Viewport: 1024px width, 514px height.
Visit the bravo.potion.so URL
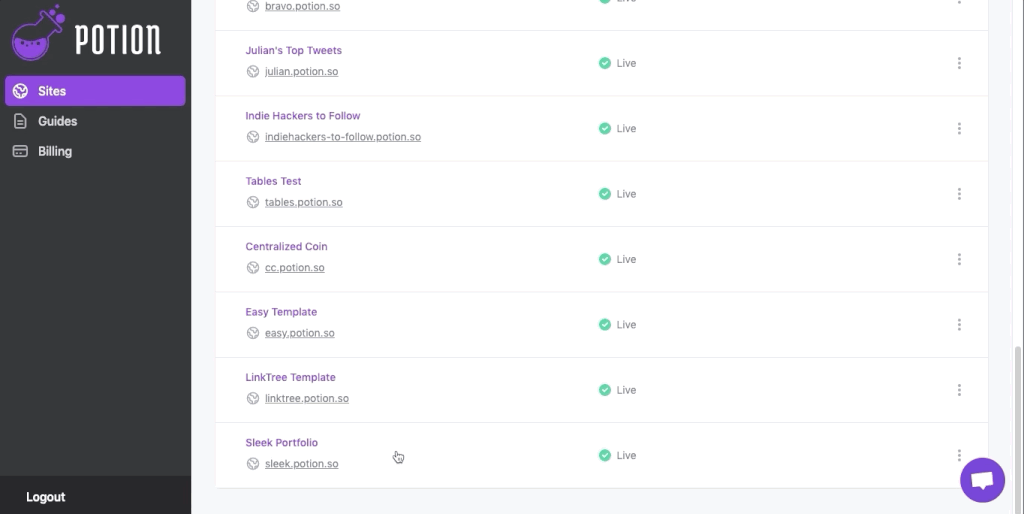pos(302,6)
